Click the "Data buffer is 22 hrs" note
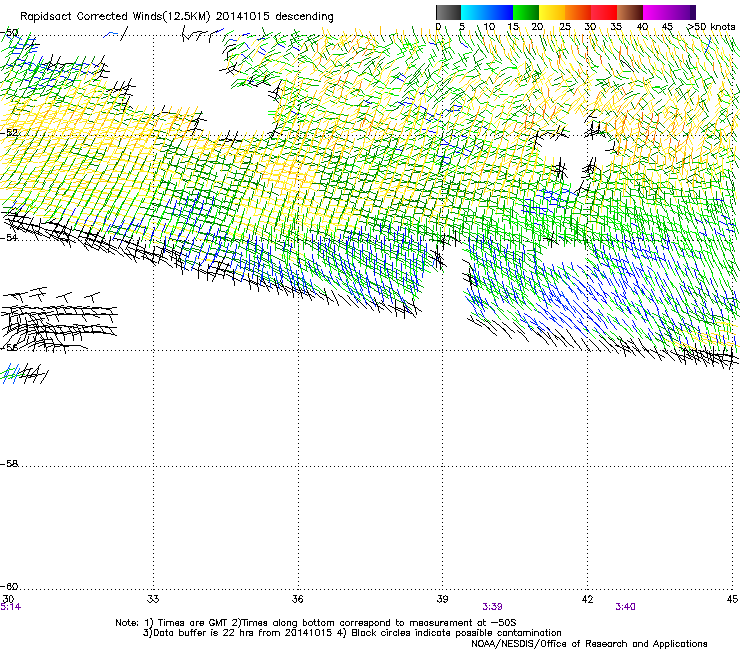 coord(352,633)
